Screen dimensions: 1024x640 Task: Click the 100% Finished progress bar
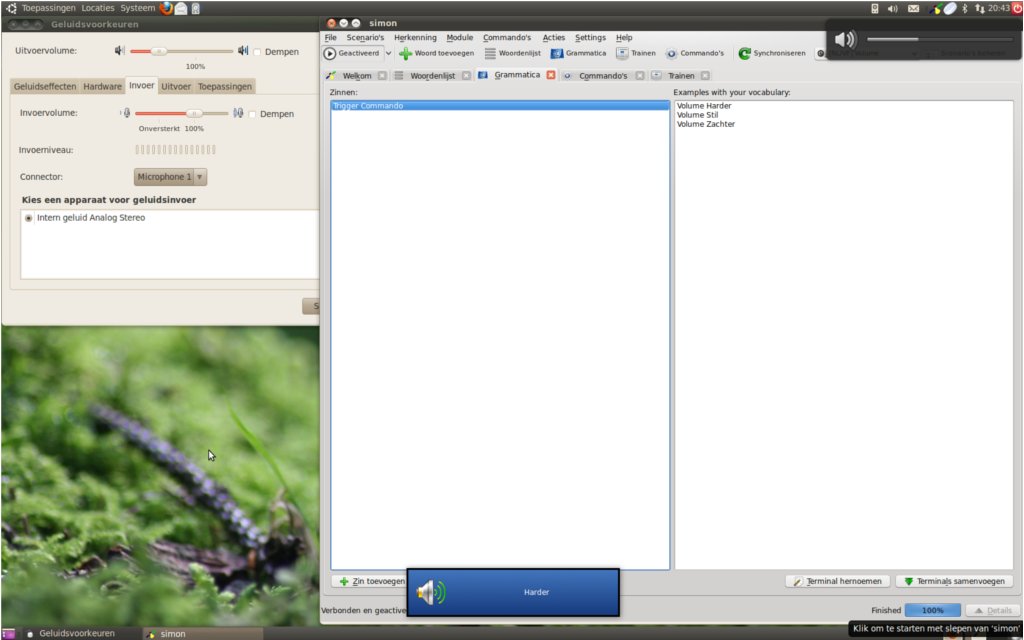coord(933,611)
